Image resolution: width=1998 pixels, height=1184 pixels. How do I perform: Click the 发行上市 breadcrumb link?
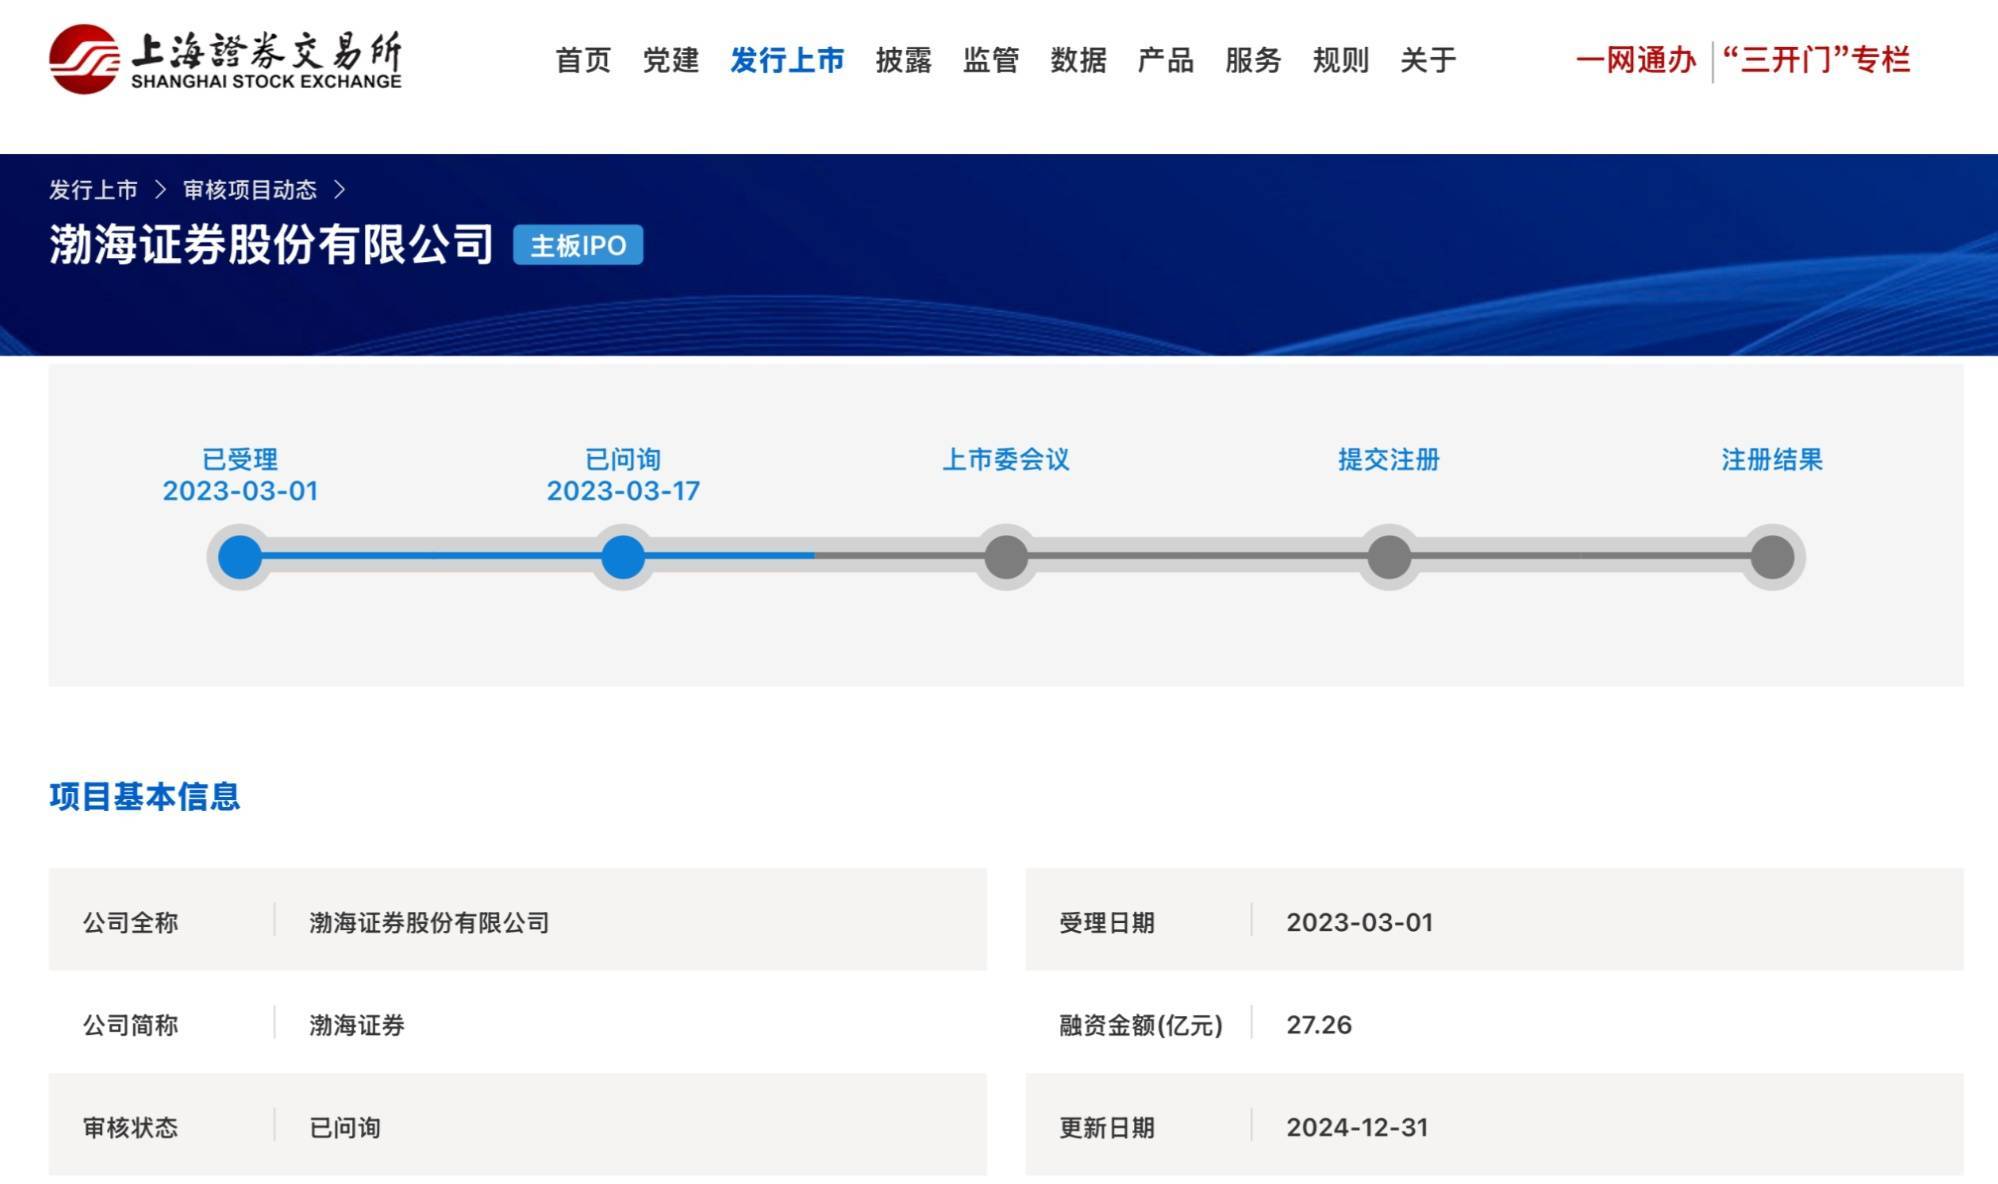93,190
